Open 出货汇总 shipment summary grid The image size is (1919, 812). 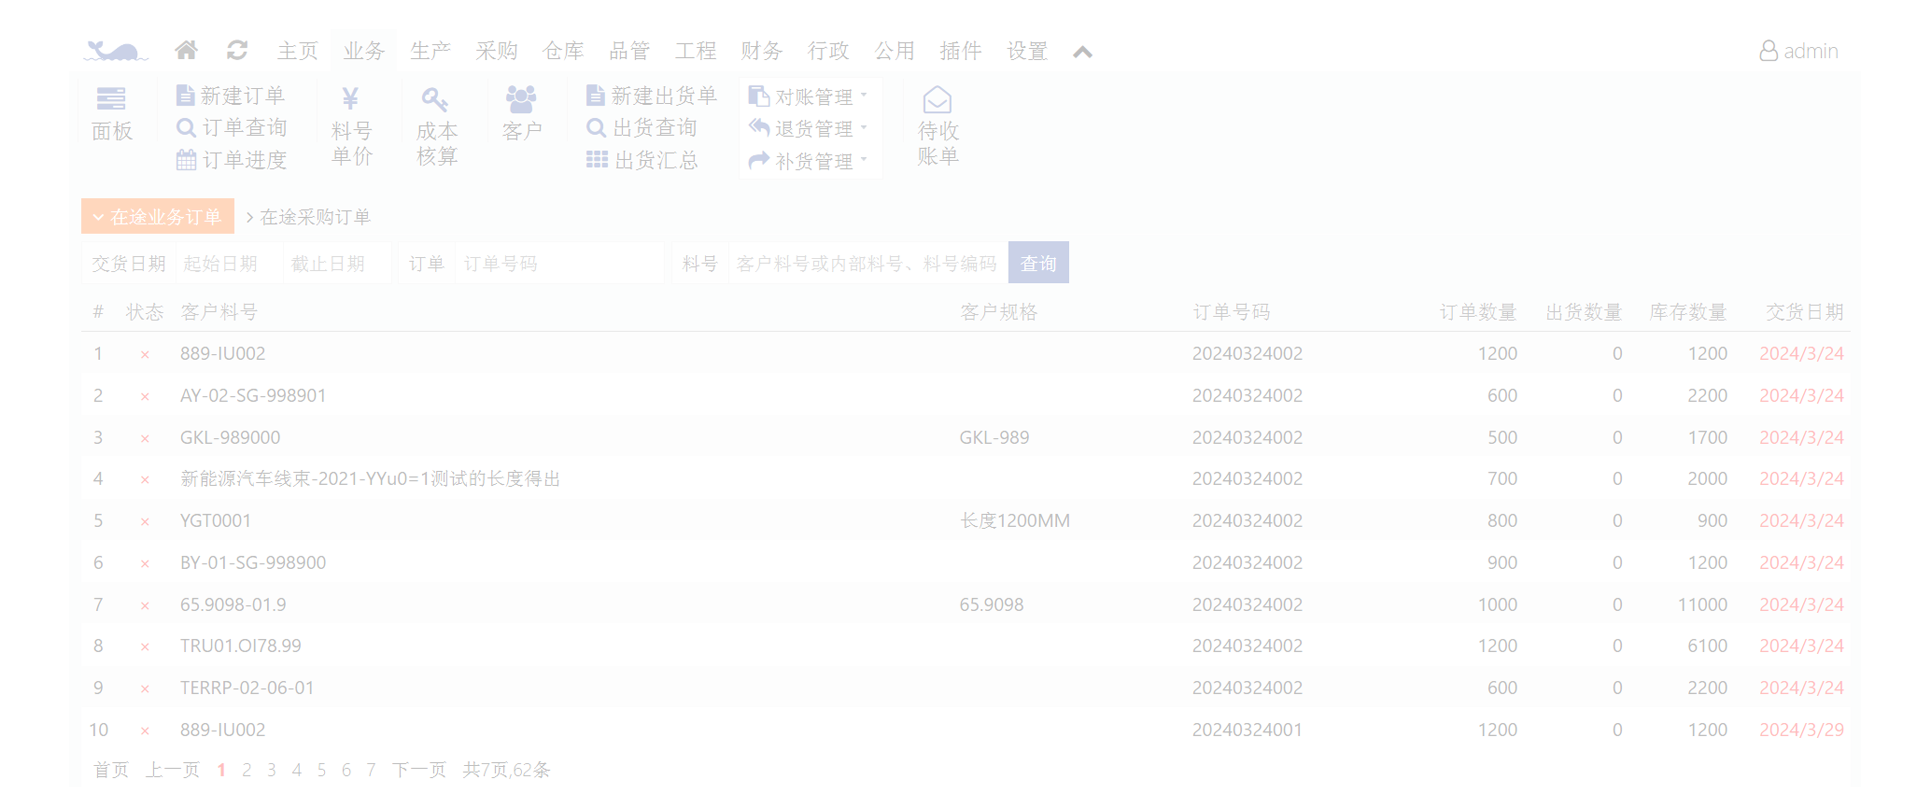(642, 160)
